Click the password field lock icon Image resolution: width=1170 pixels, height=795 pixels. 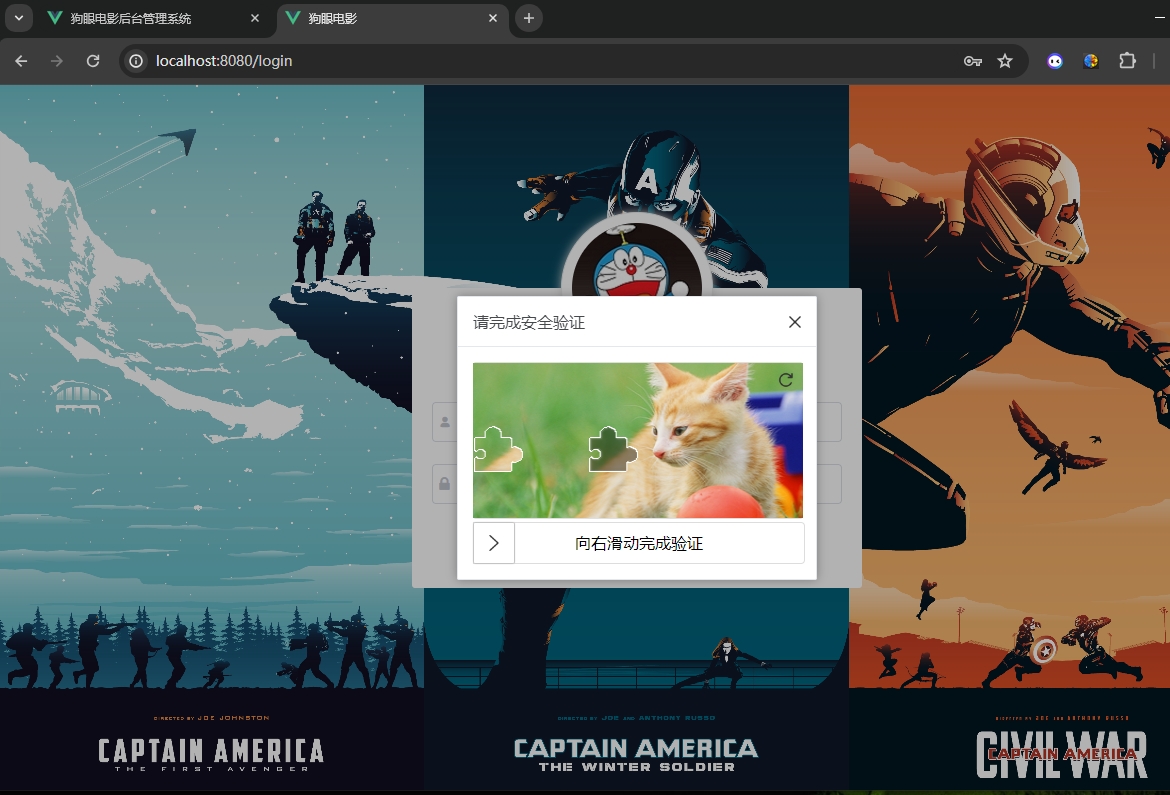[x=445, y=484]
